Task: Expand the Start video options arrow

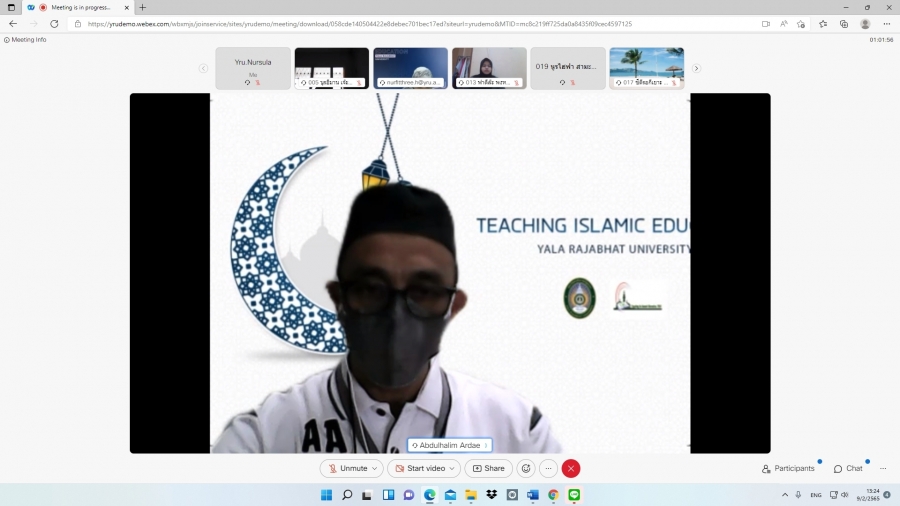Action: point(453,468)
